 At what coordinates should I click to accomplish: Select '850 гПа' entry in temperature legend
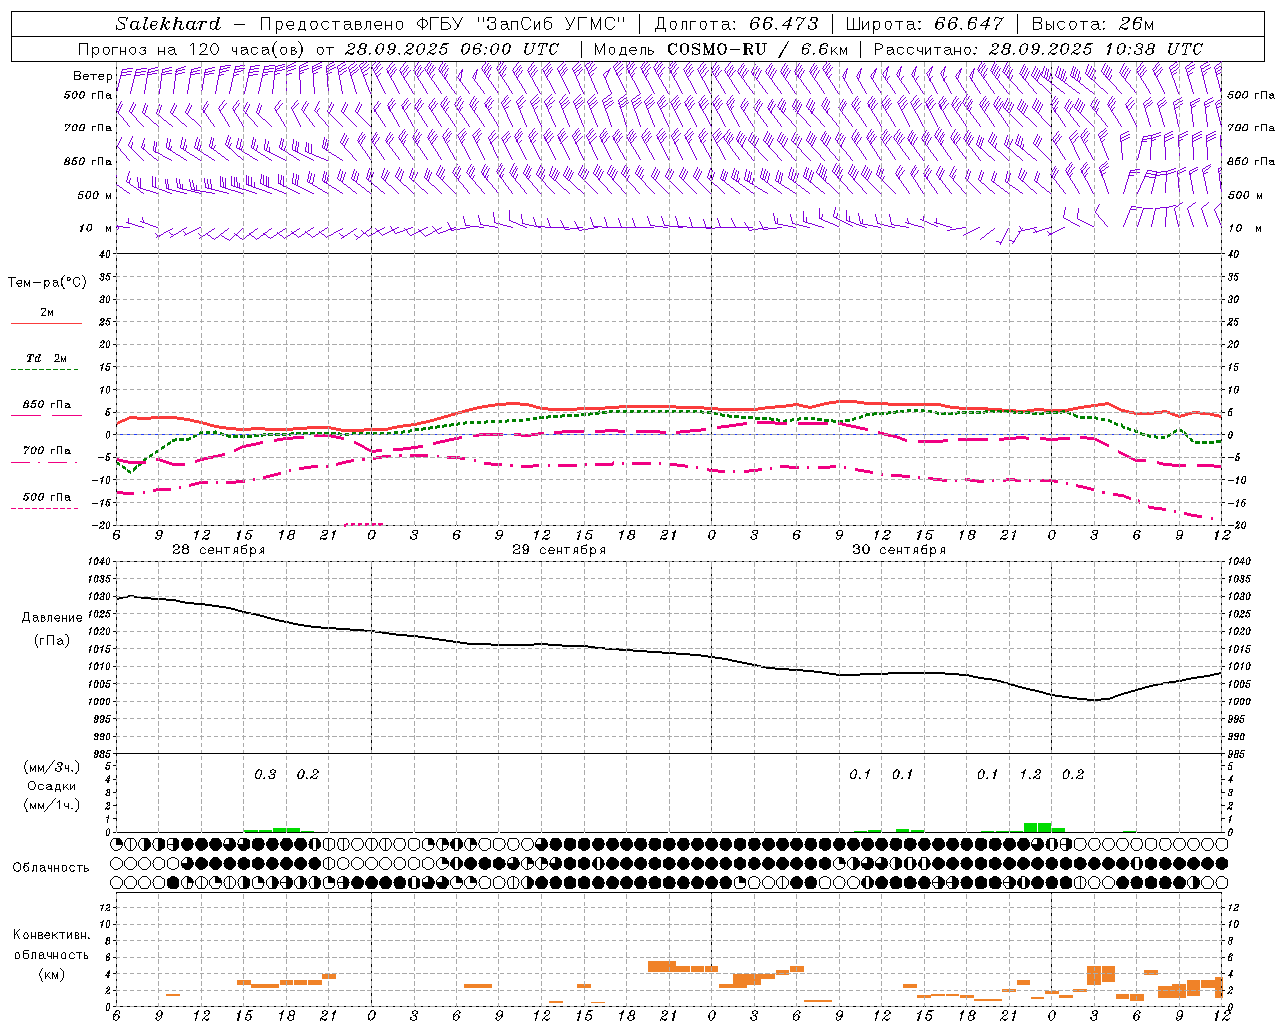click(47, 405)
